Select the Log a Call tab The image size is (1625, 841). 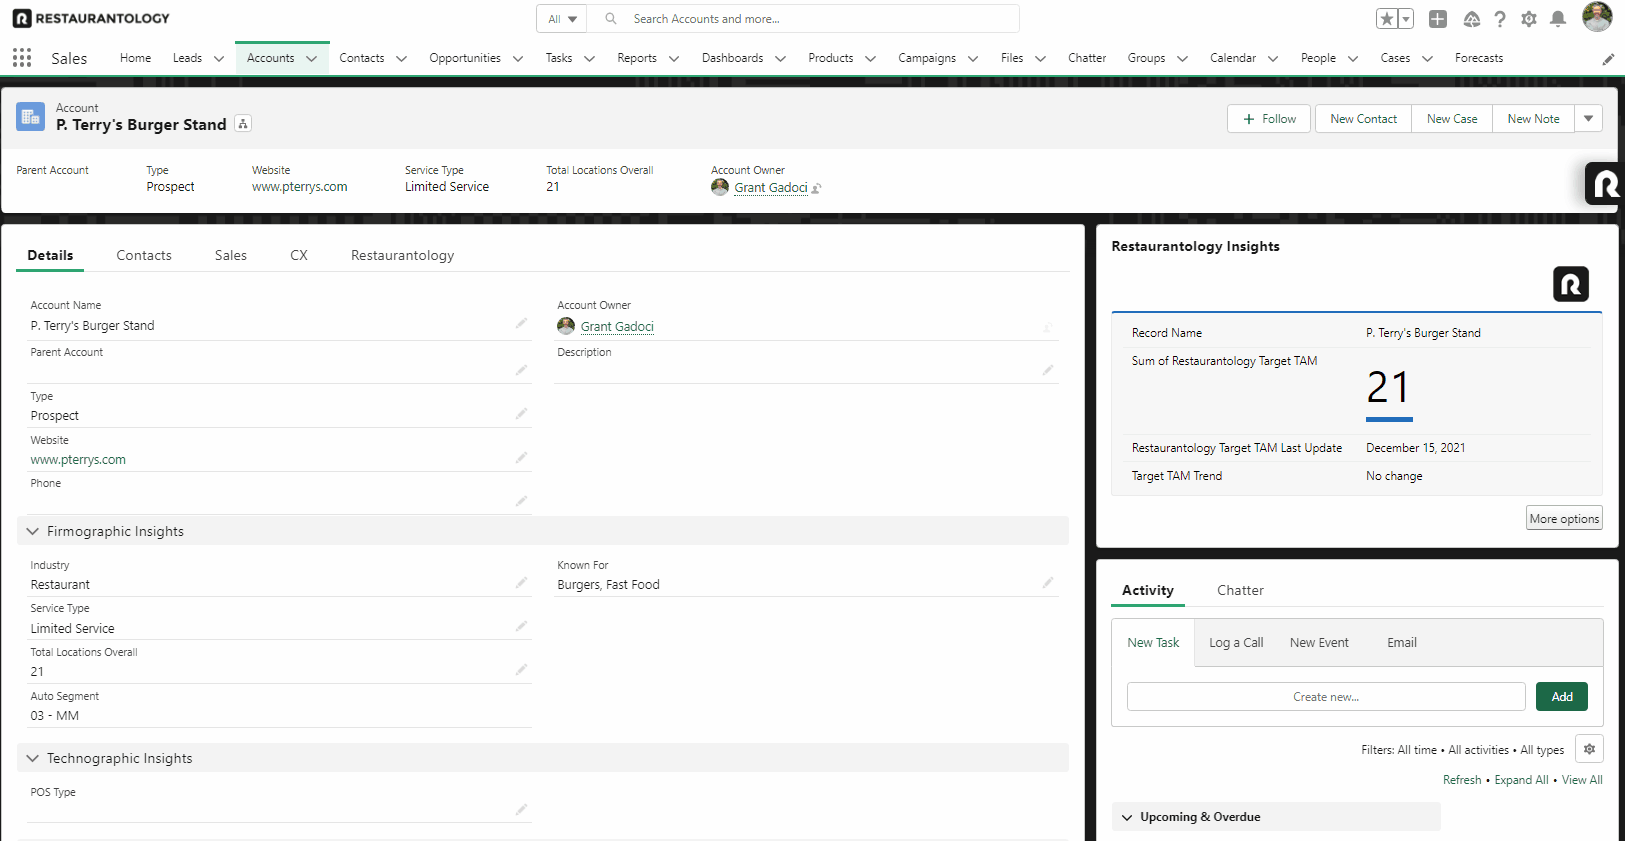1236,643
